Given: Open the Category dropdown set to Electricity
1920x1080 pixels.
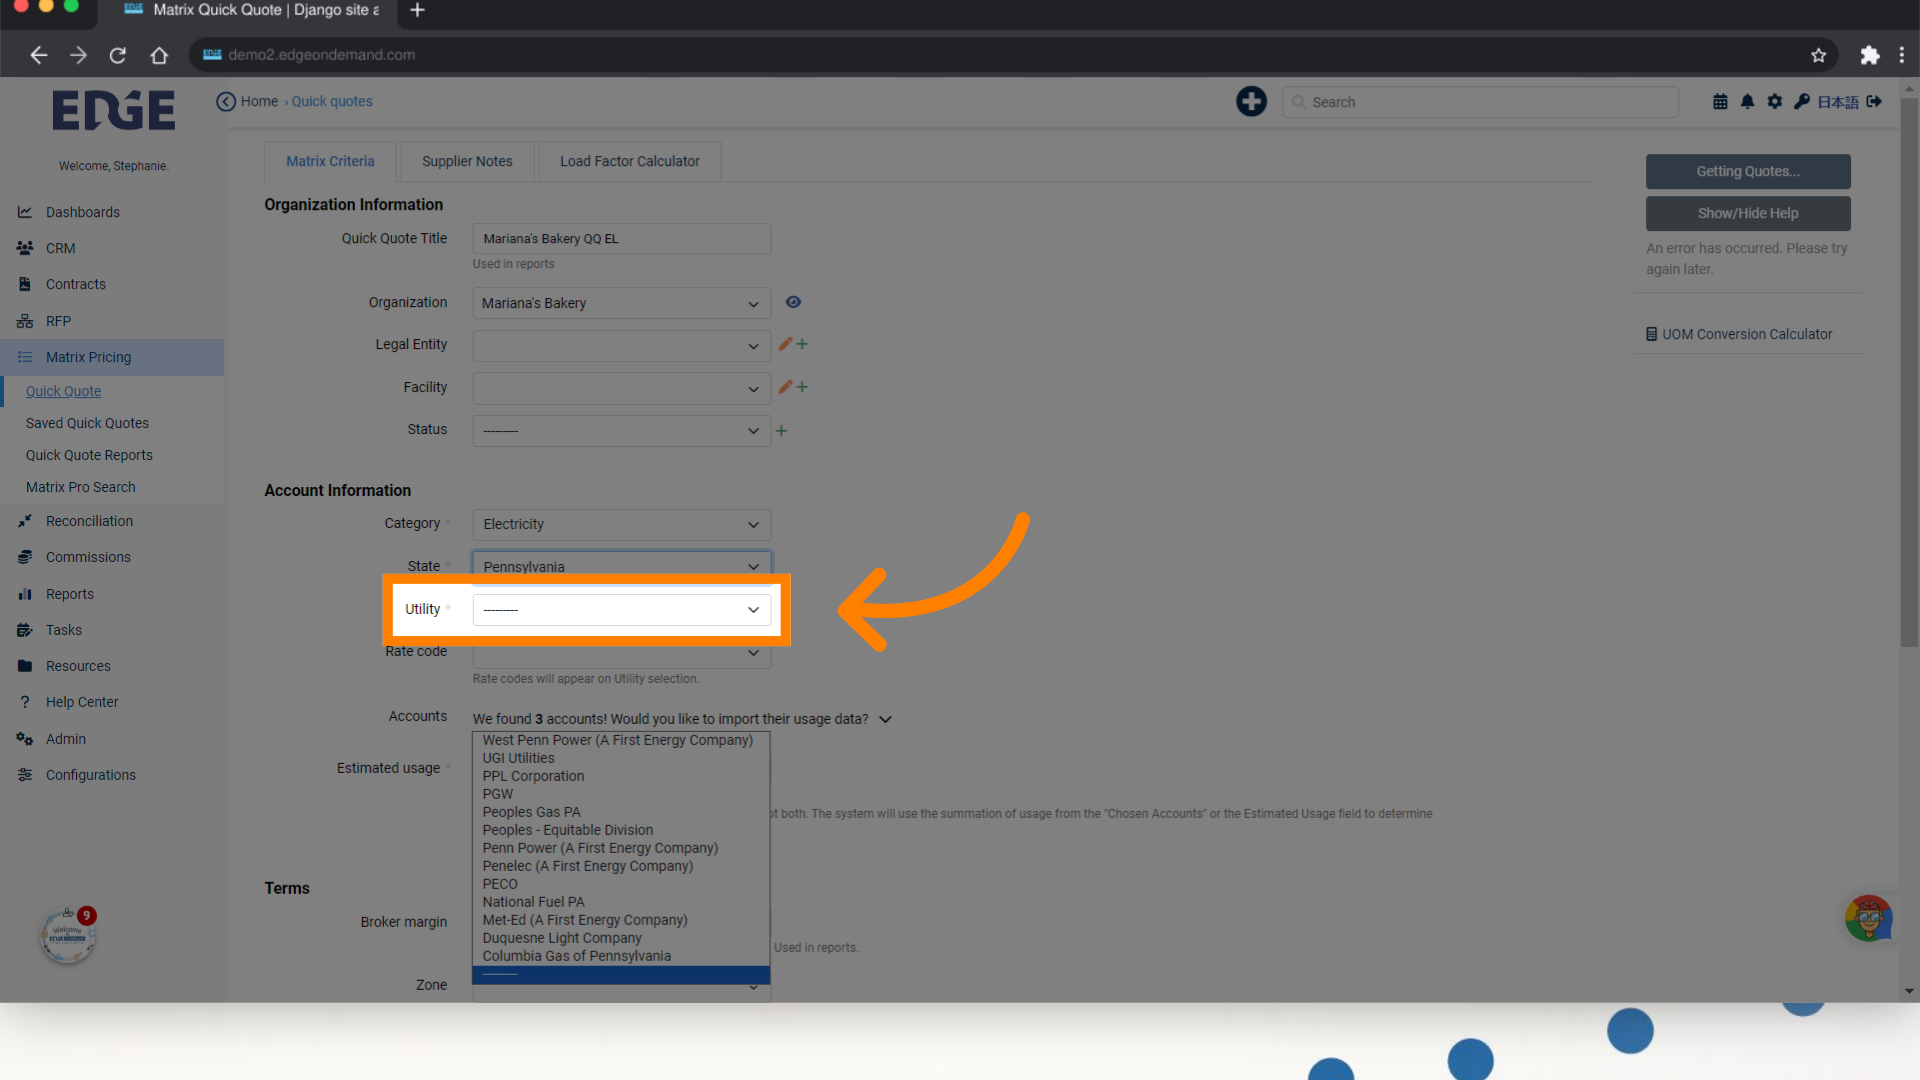Looking at the screenshot, I should (x=622, y=524).
